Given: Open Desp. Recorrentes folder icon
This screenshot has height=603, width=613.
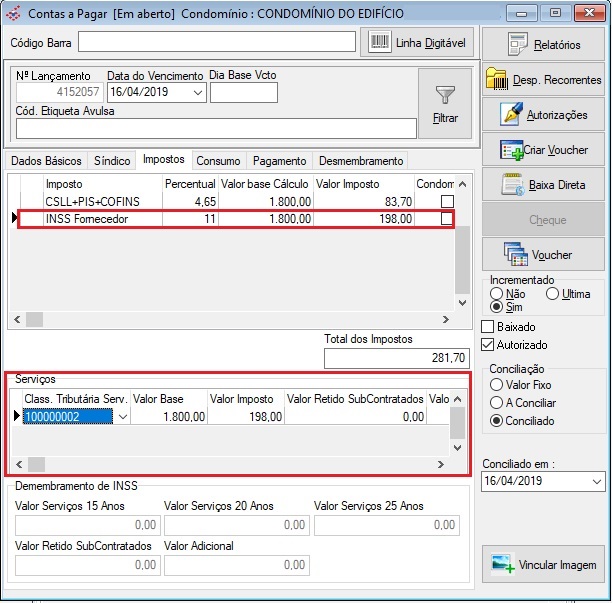Looking at the screenshot, I should coord(496,79).
